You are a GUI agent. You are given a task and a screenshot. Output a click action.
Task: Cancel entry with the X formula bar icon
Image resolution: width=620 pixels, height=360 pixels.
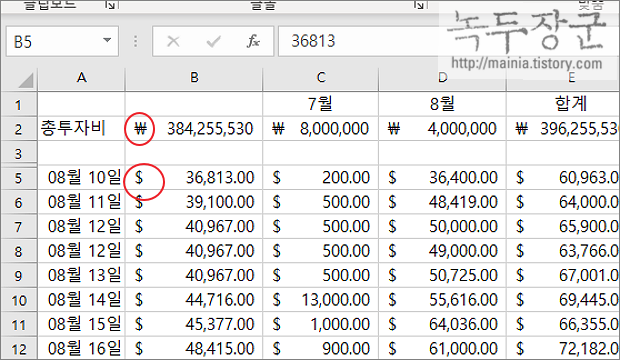point(173,41)
